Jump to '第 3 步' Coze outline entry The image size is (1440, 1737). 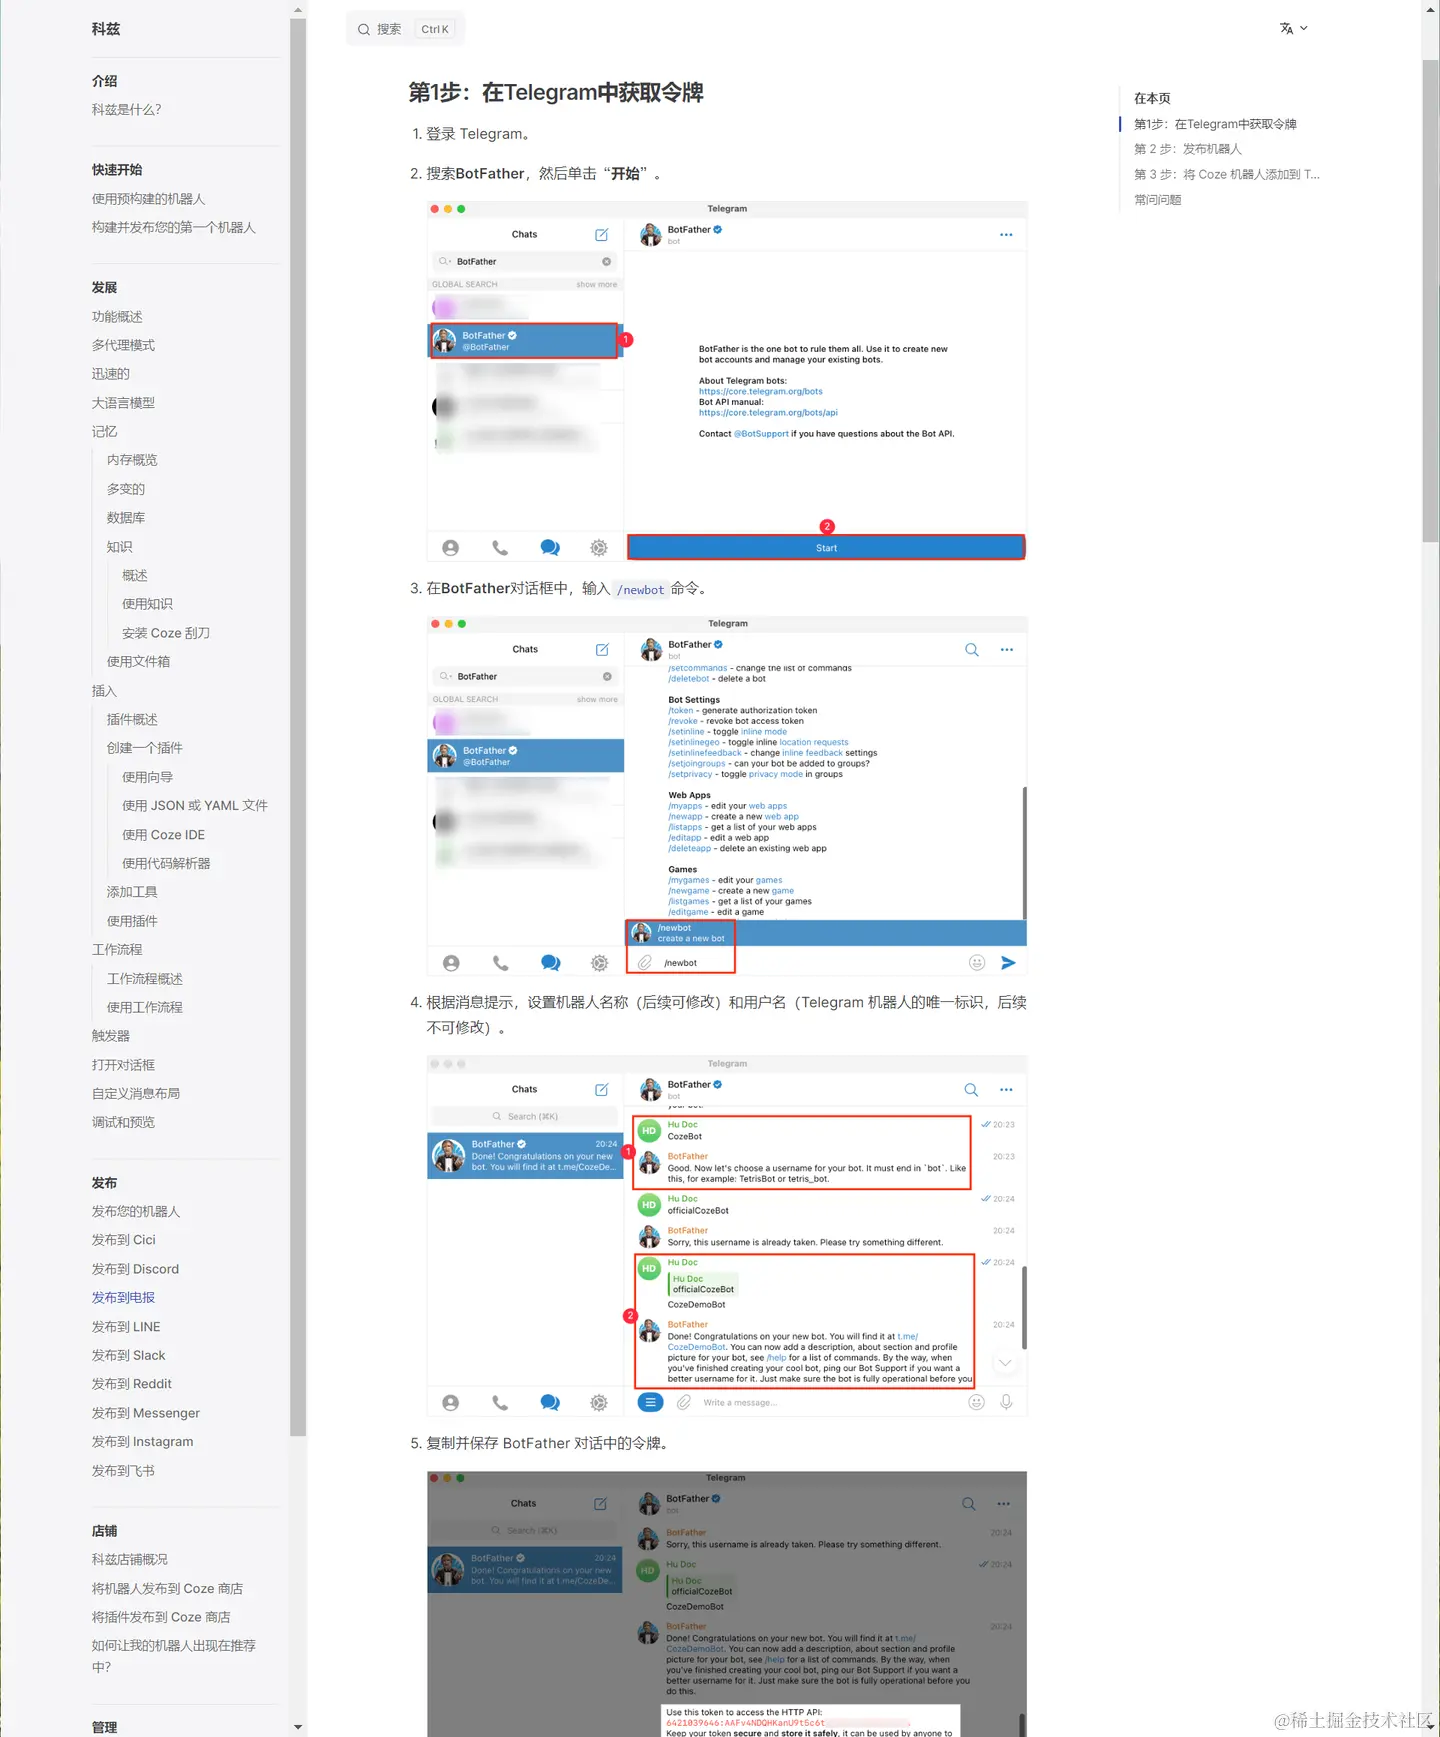(1227, 175)
